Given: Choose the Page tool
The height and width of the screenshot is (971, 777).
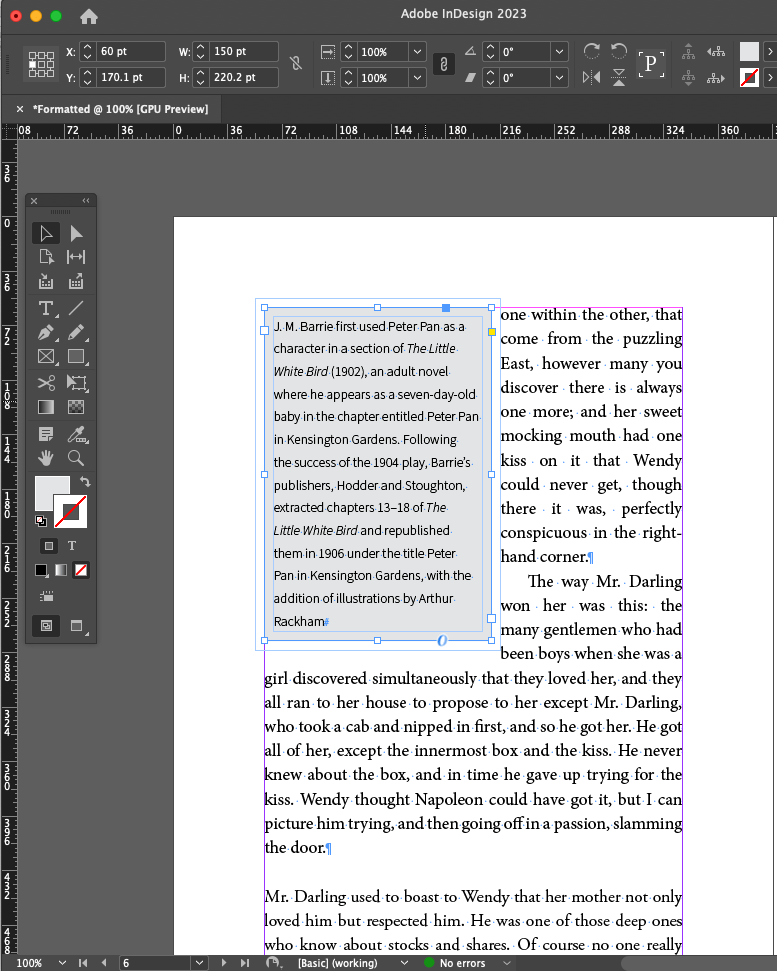Looking at the screenshot, I should point(46,257).
